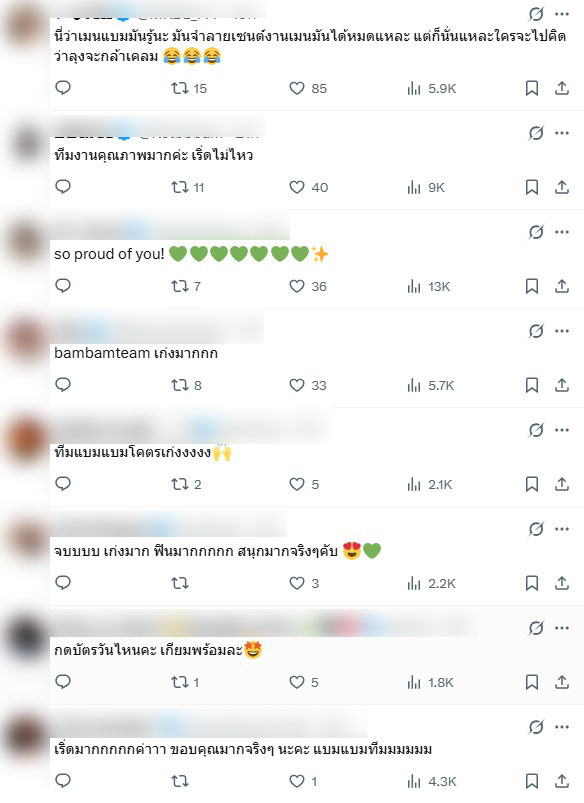Like the tweet with 85 likes

coord(307,88)
